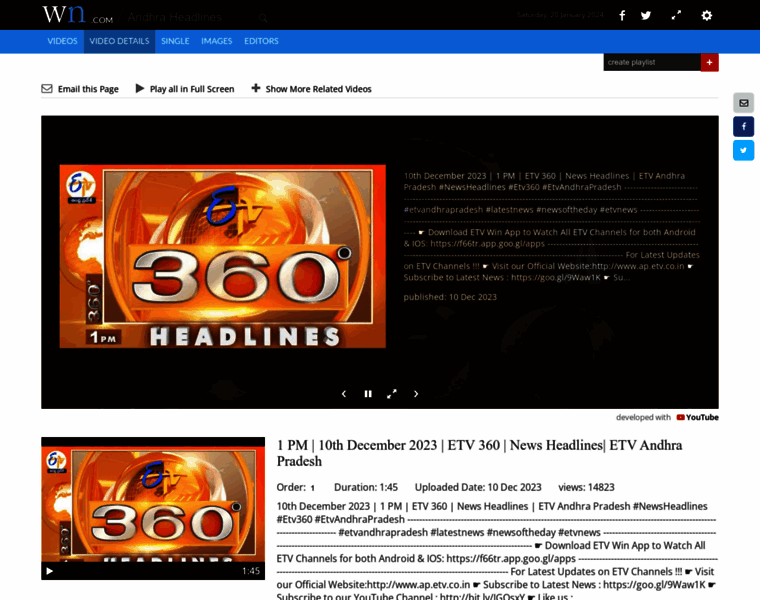
Task: Open the video title 1 PM 10th December 2023
Action: [x=479, y=453]
